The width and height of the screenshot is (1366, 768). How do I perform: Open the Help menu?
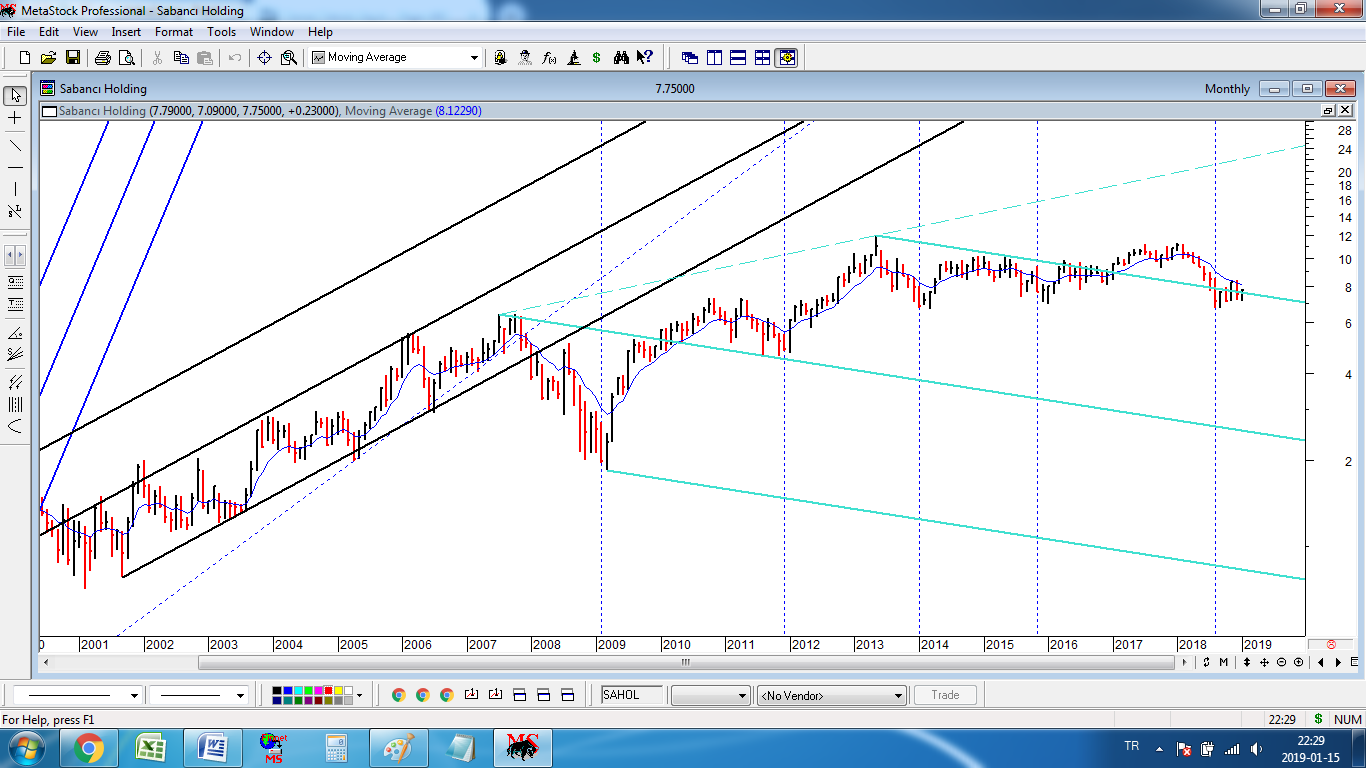click(x=320, y=32)
